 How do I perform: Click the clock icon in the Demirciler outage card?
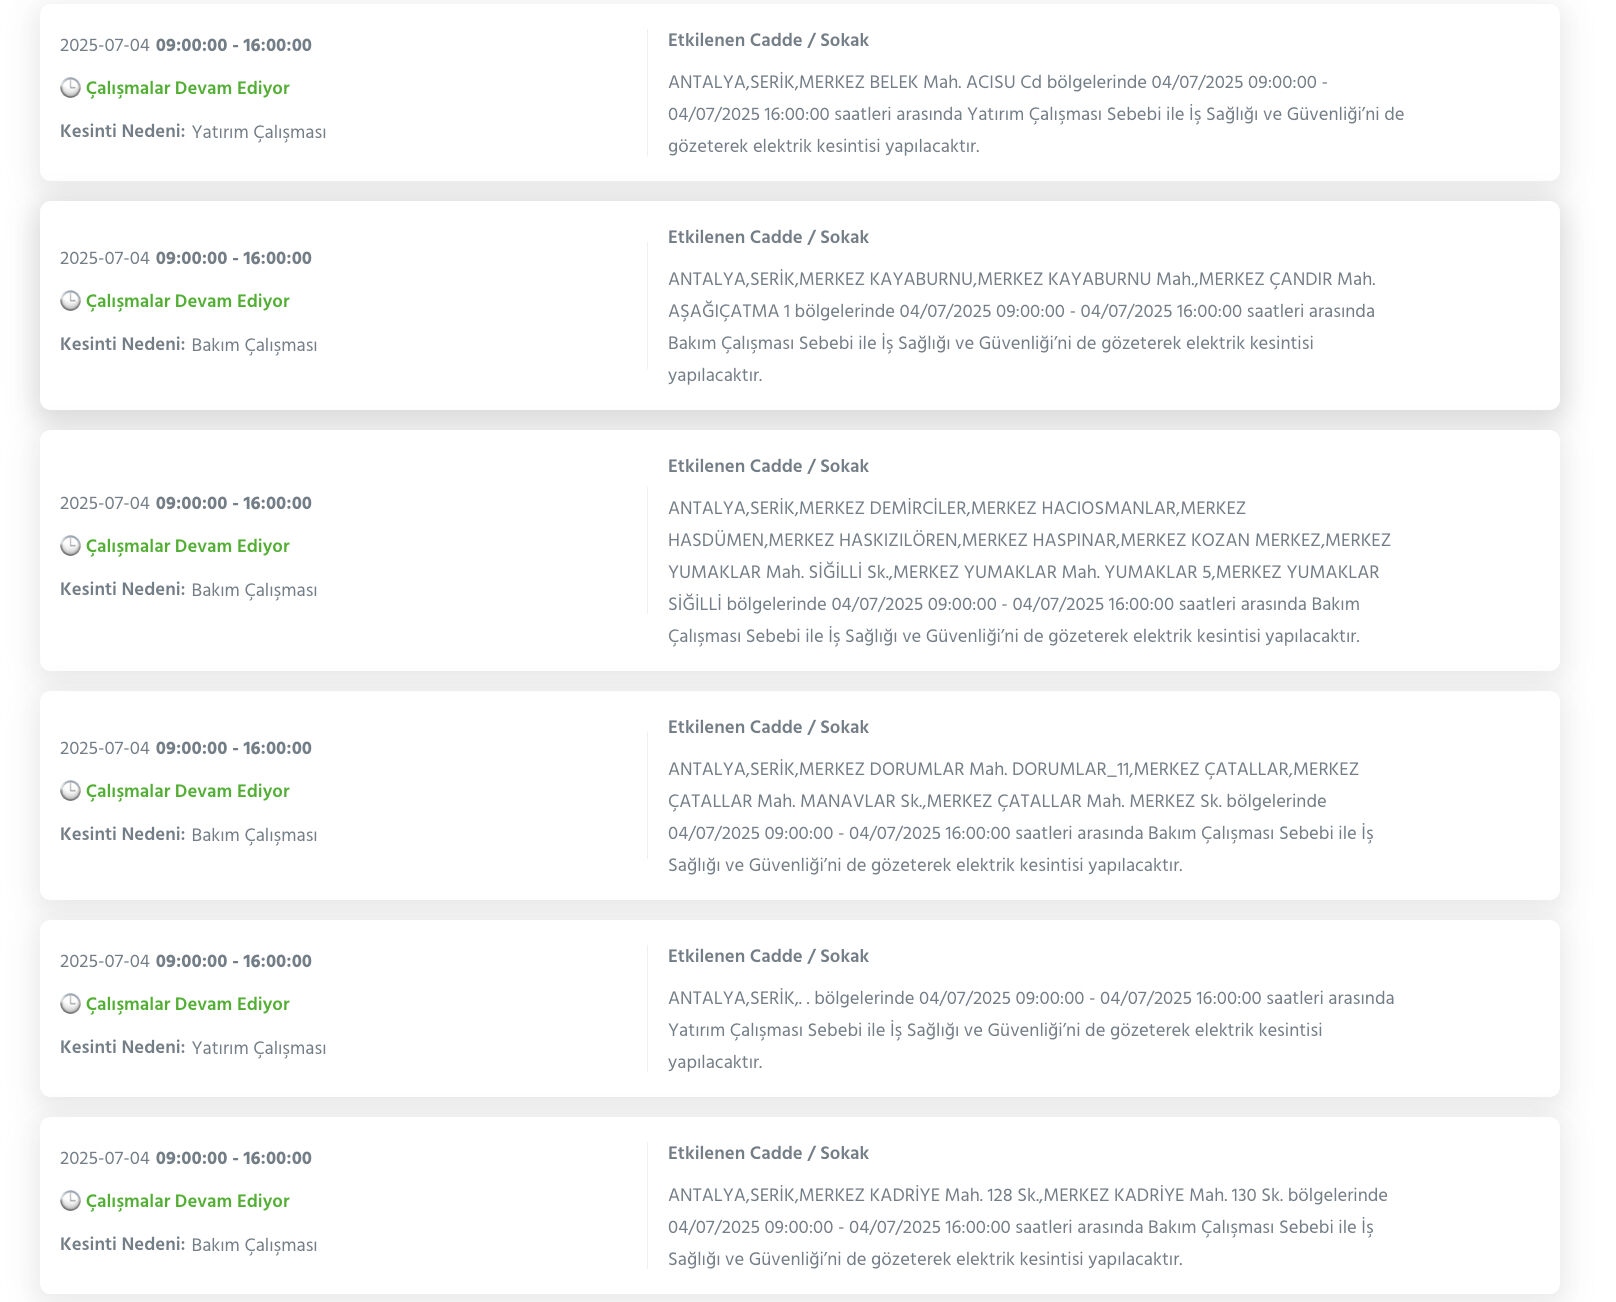70,546
